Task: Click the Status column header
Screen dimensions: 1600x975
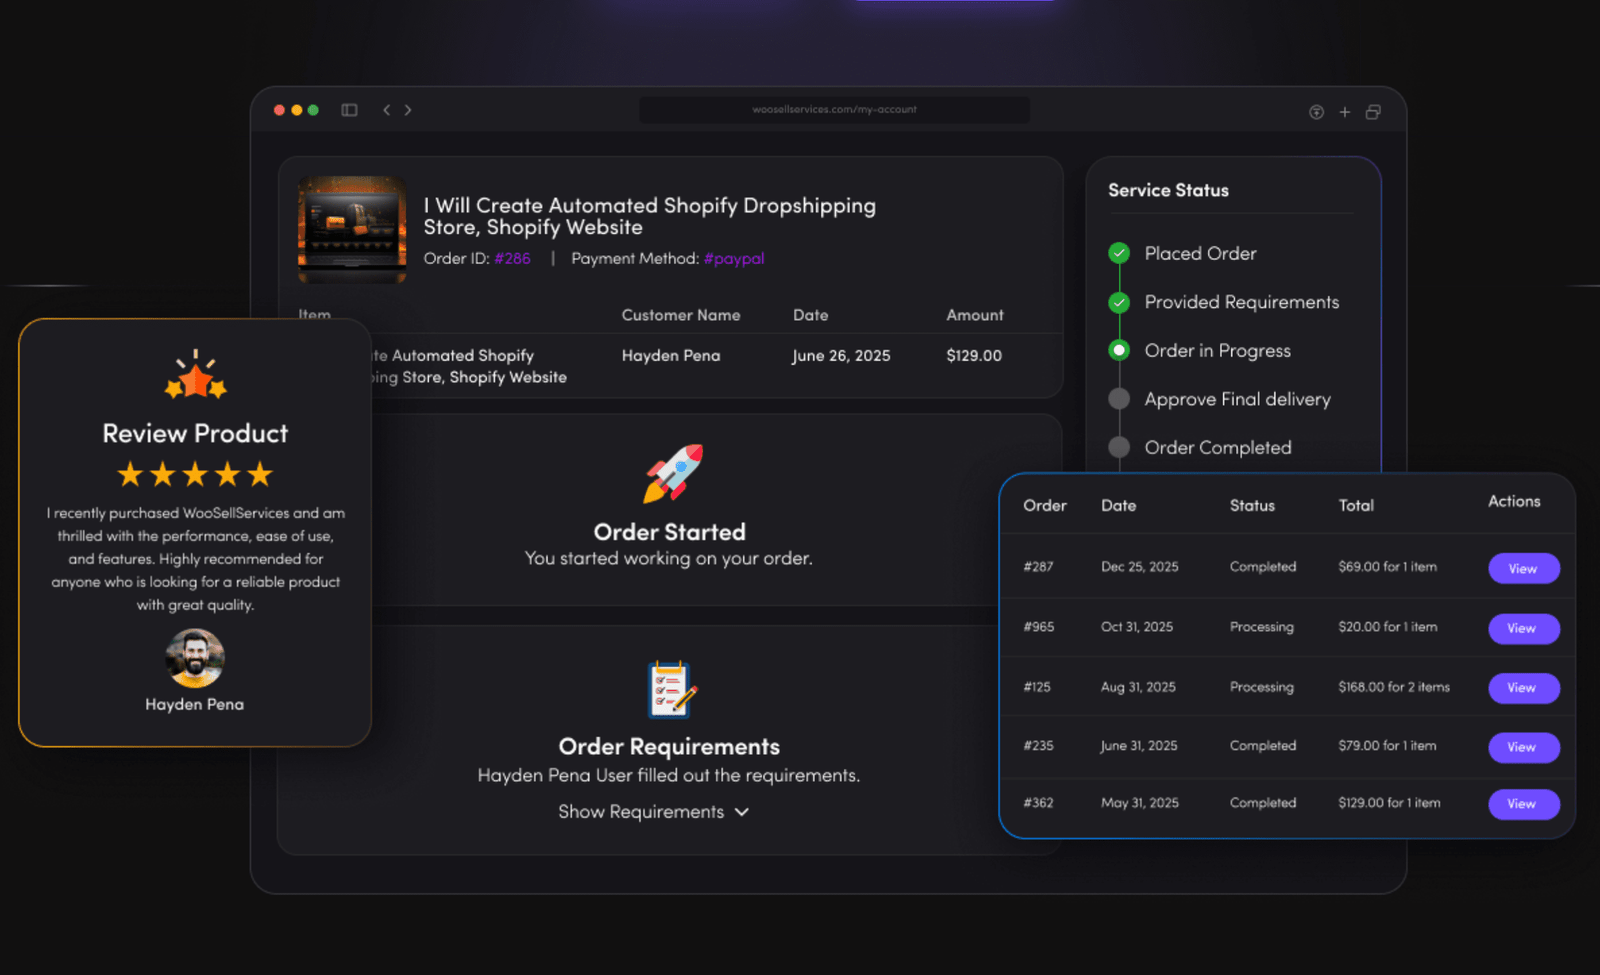Action: [1252, 506]
